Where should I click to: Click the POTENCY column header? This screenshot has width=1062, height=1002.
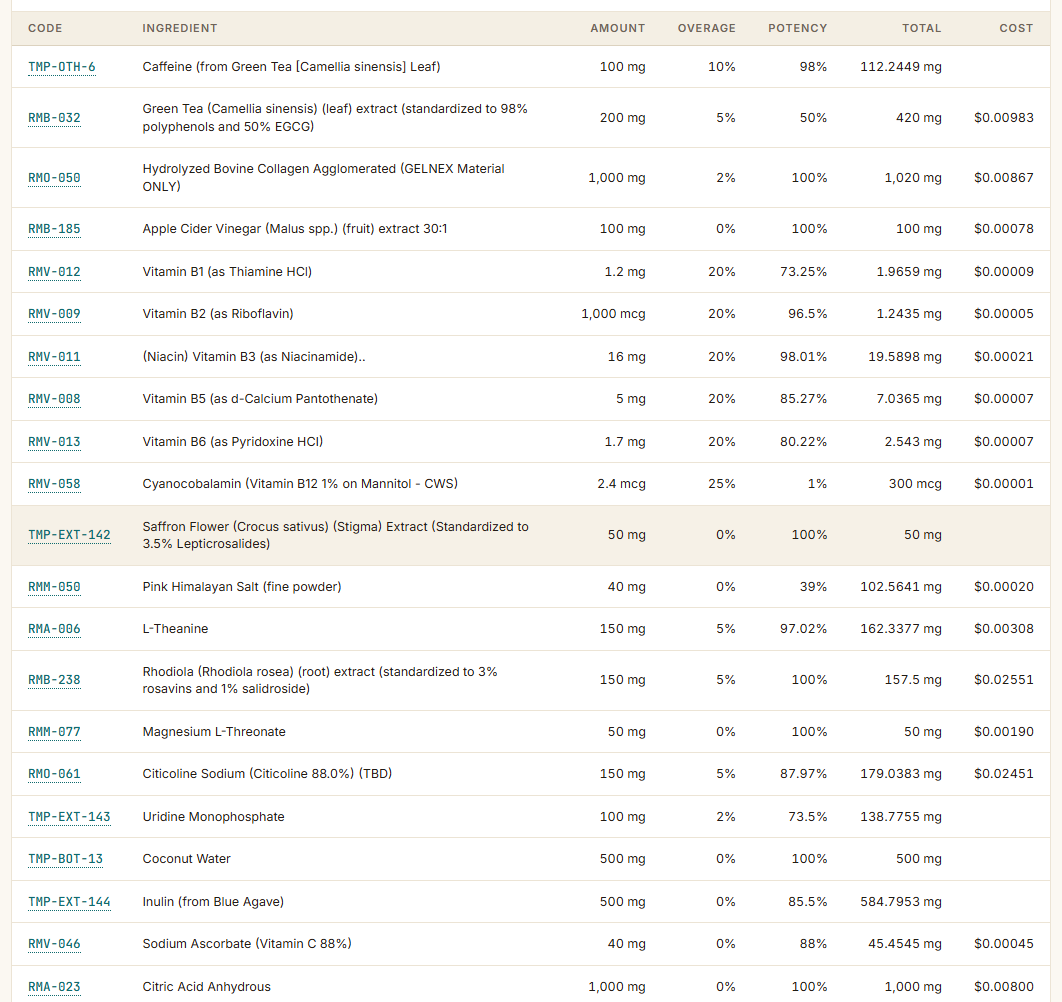click(797, 28)
